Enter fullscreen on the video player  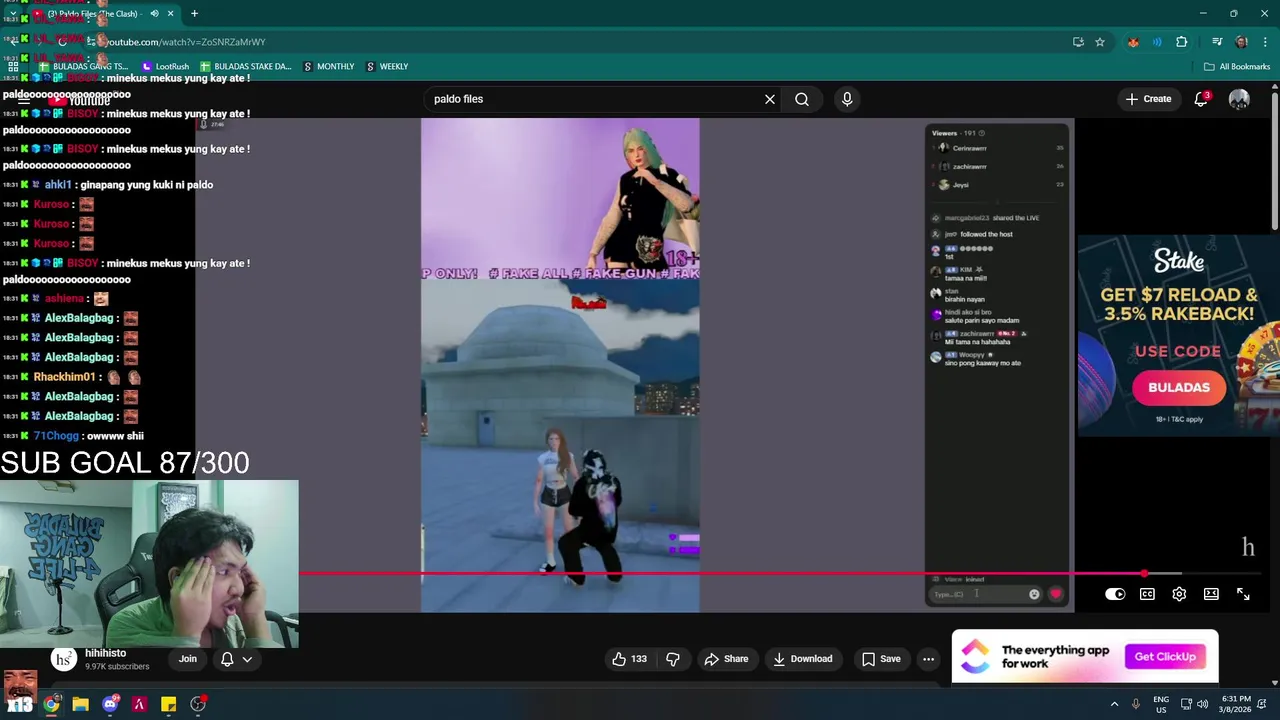coord(1243,594)
